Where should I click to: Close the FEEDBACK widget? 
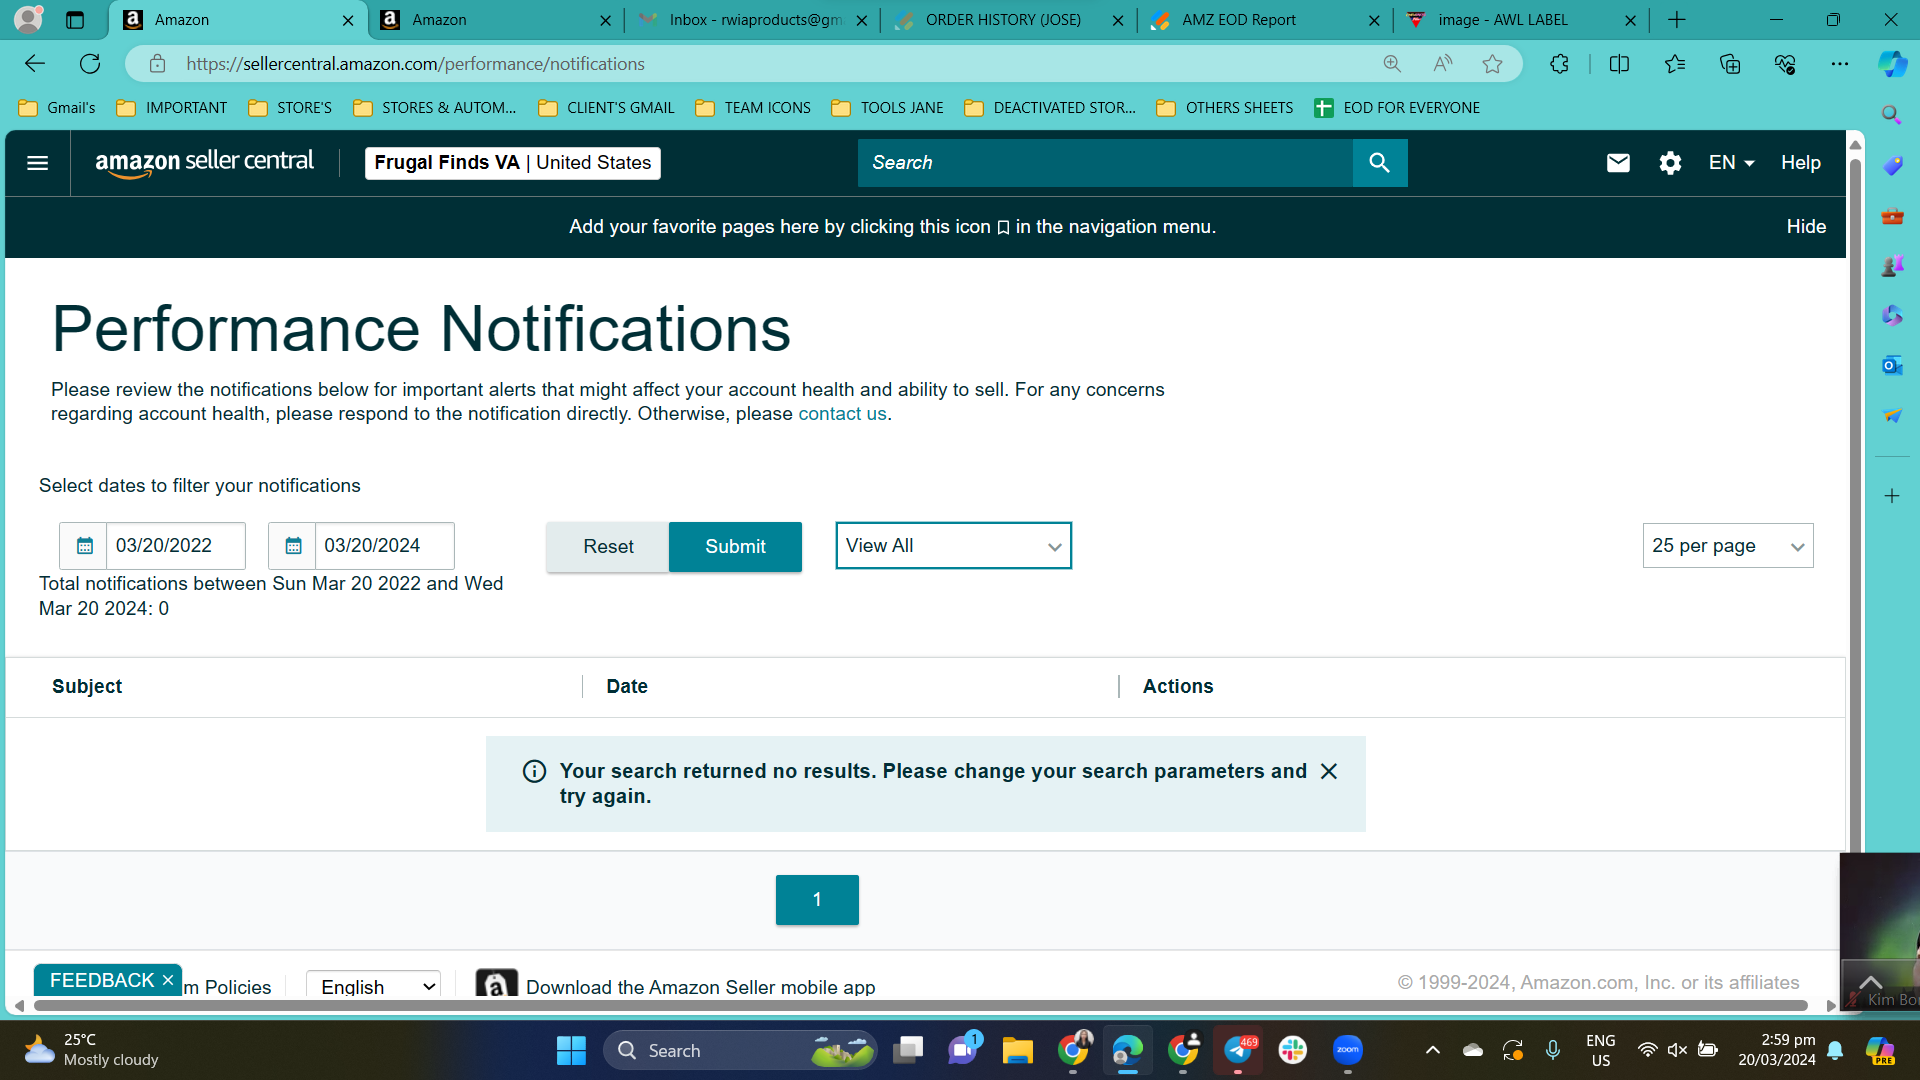click(168, 980)
